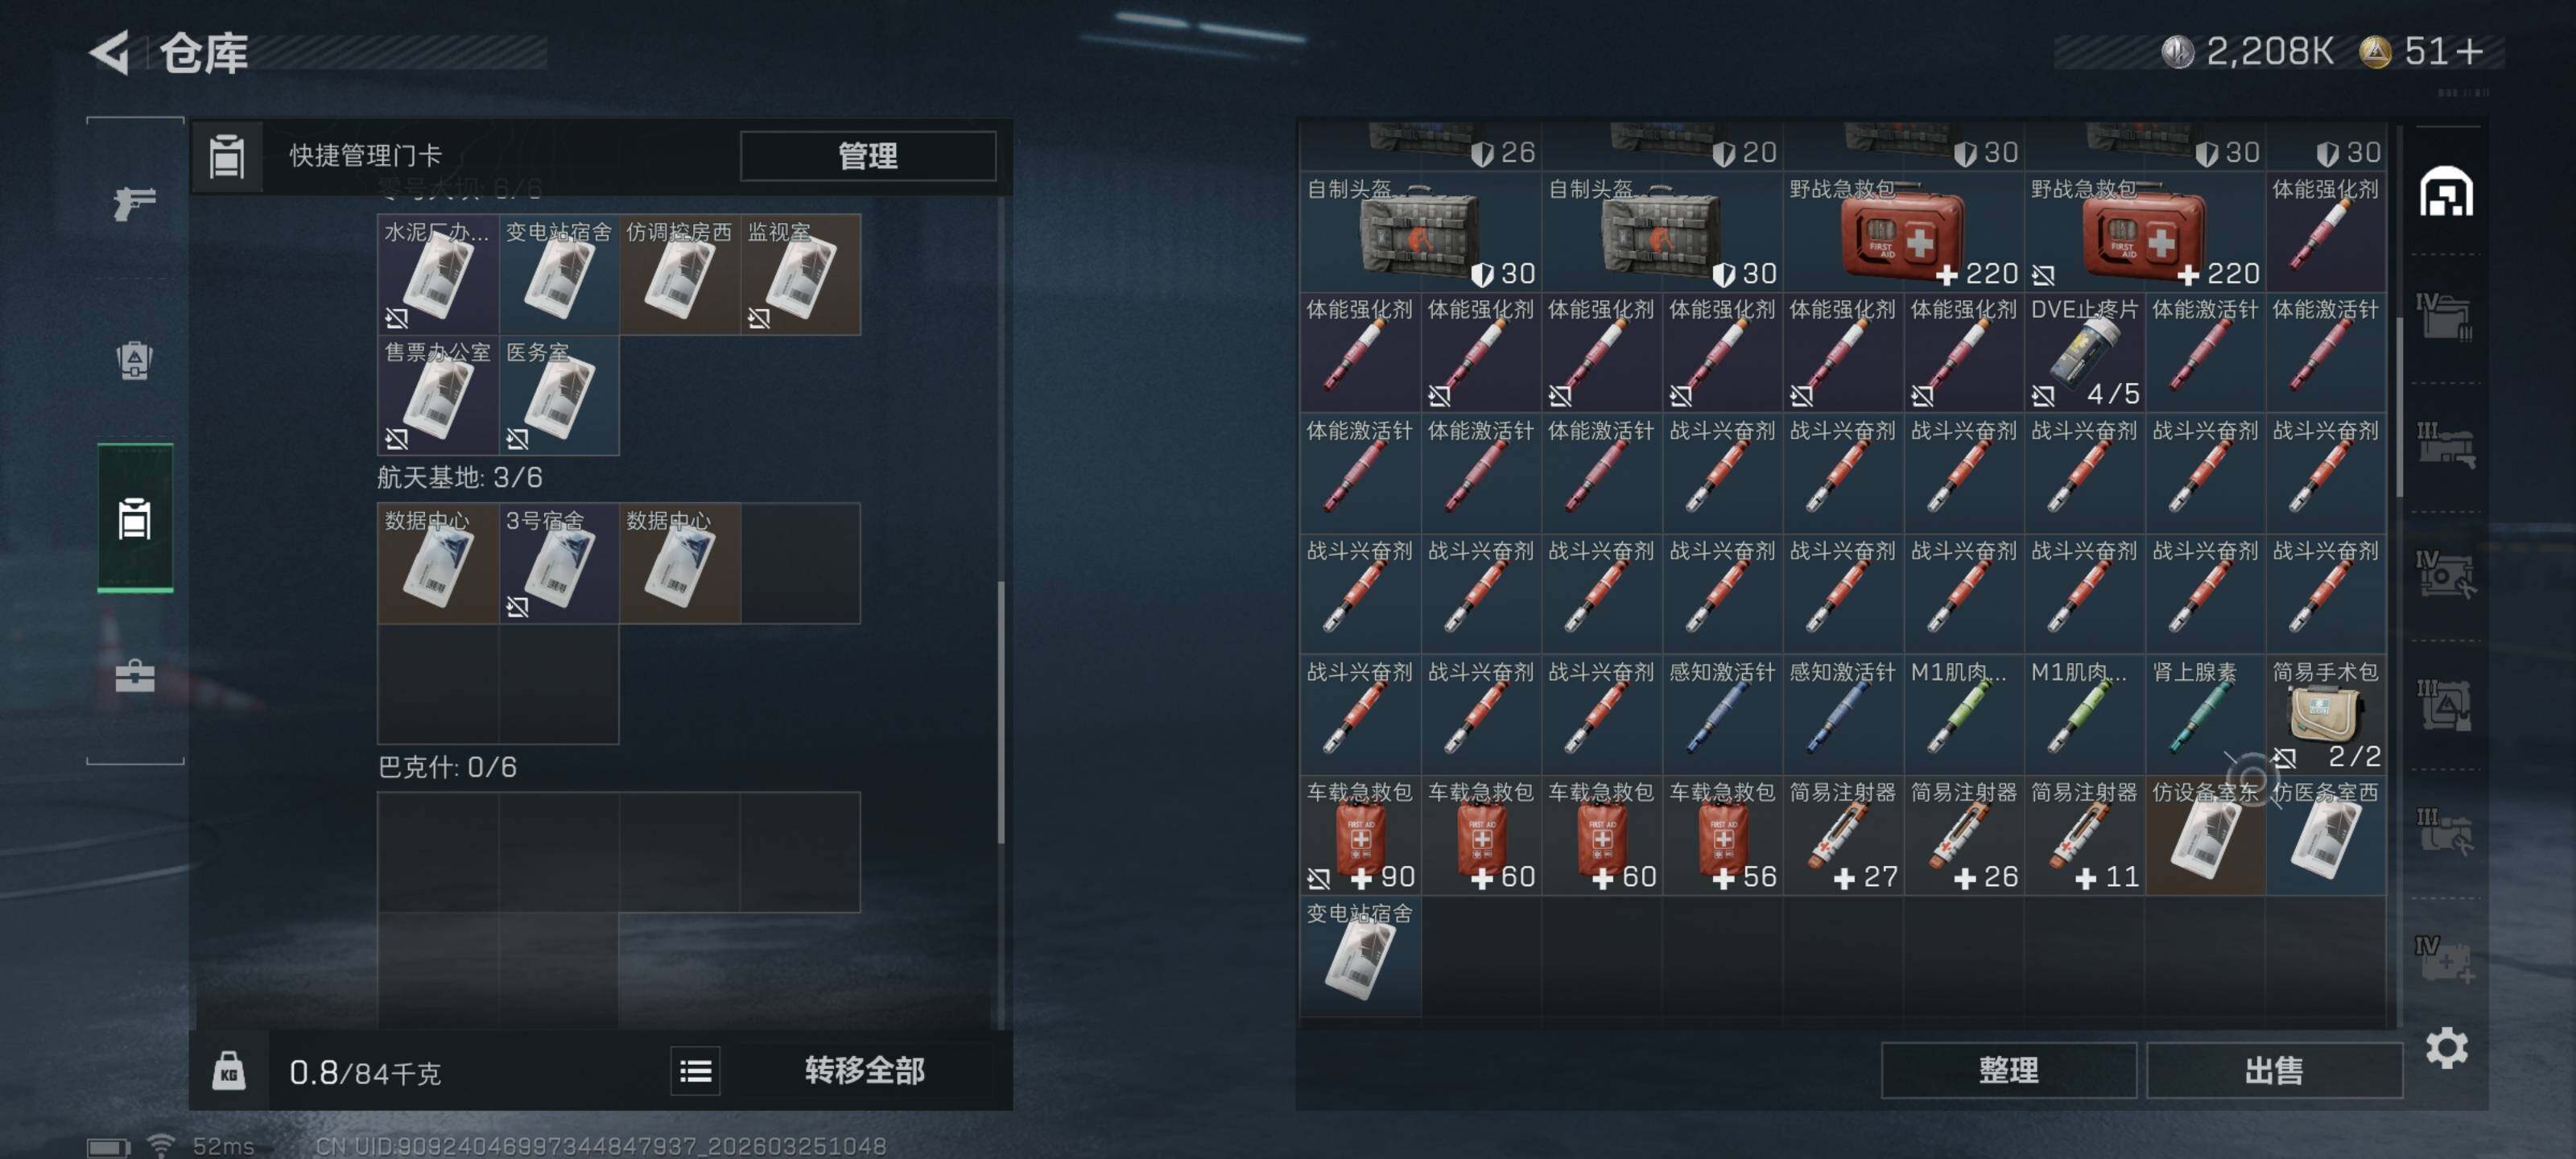Open the toolbox category in the sidebar
Image resolution: width=2576 pixels, height=1159 pixels.
click(x=134, y=676)
